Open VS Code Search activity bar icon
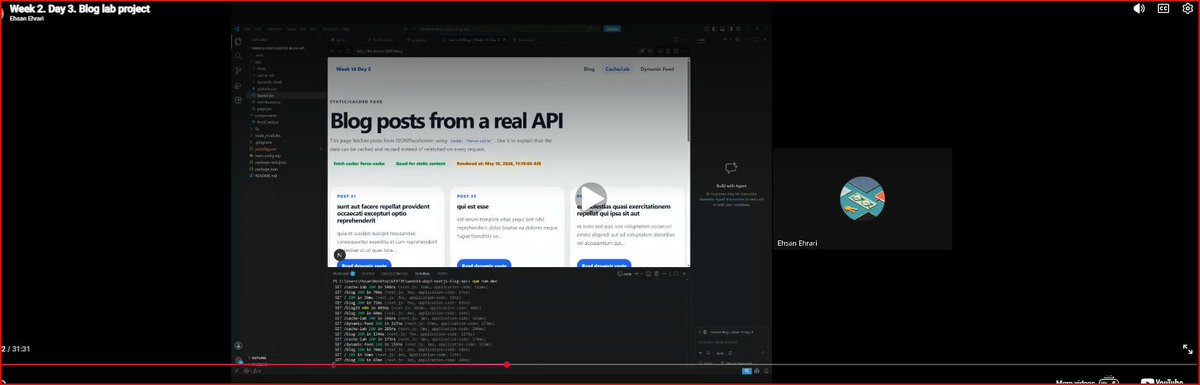This screenshot has height=385, width=1200. point(238,56)
